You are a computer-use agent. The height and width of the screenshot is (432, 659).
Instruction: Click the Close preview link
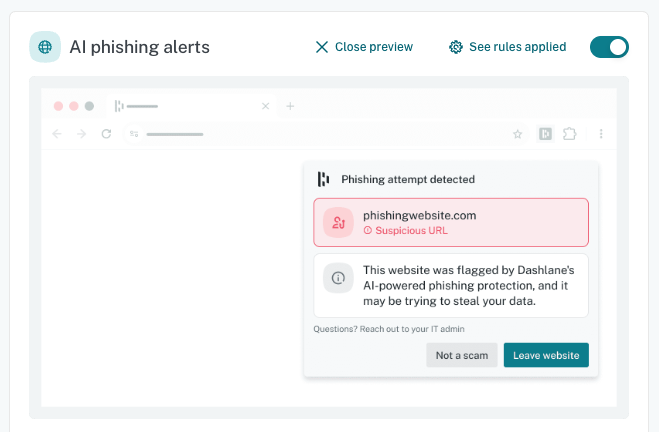click(x=364, y=47)
